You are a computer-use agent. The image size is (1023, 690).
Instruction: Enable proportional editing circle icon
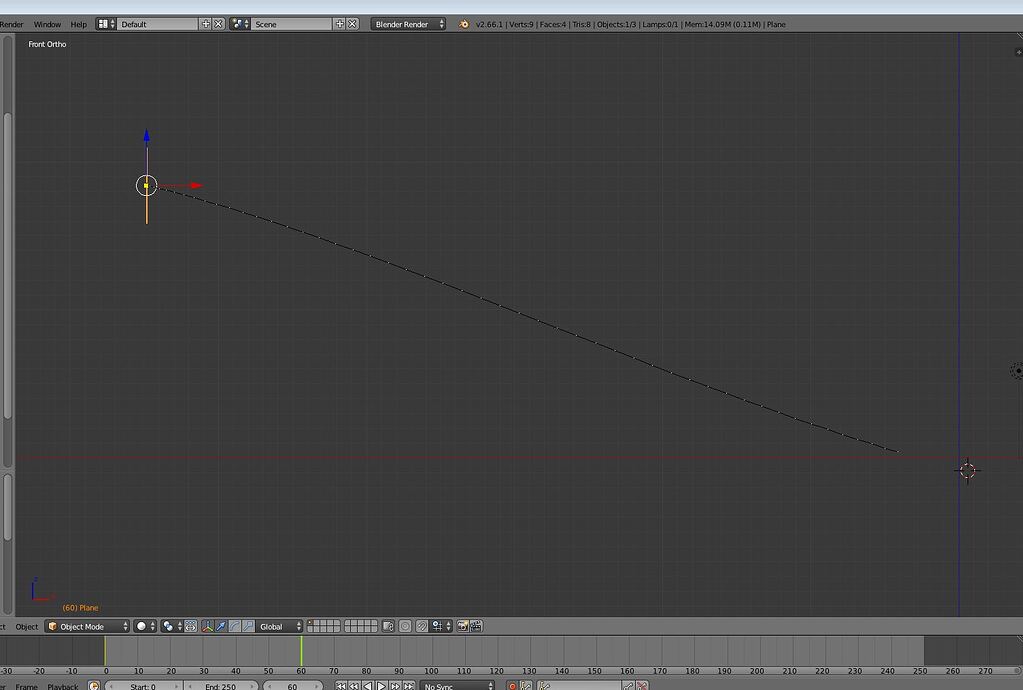tap(405, 627)
